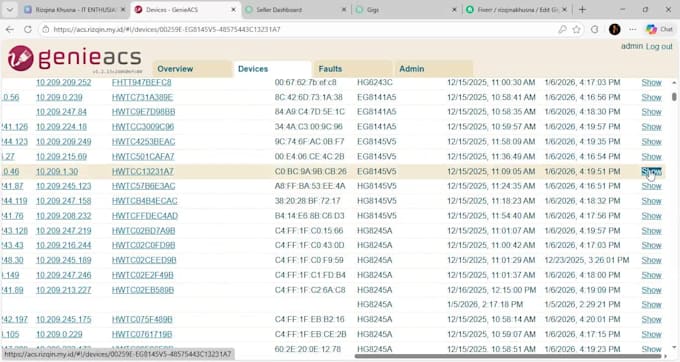680x362 pixels.
Task: Open IP link 10.209.0.239
Action: 59,97
